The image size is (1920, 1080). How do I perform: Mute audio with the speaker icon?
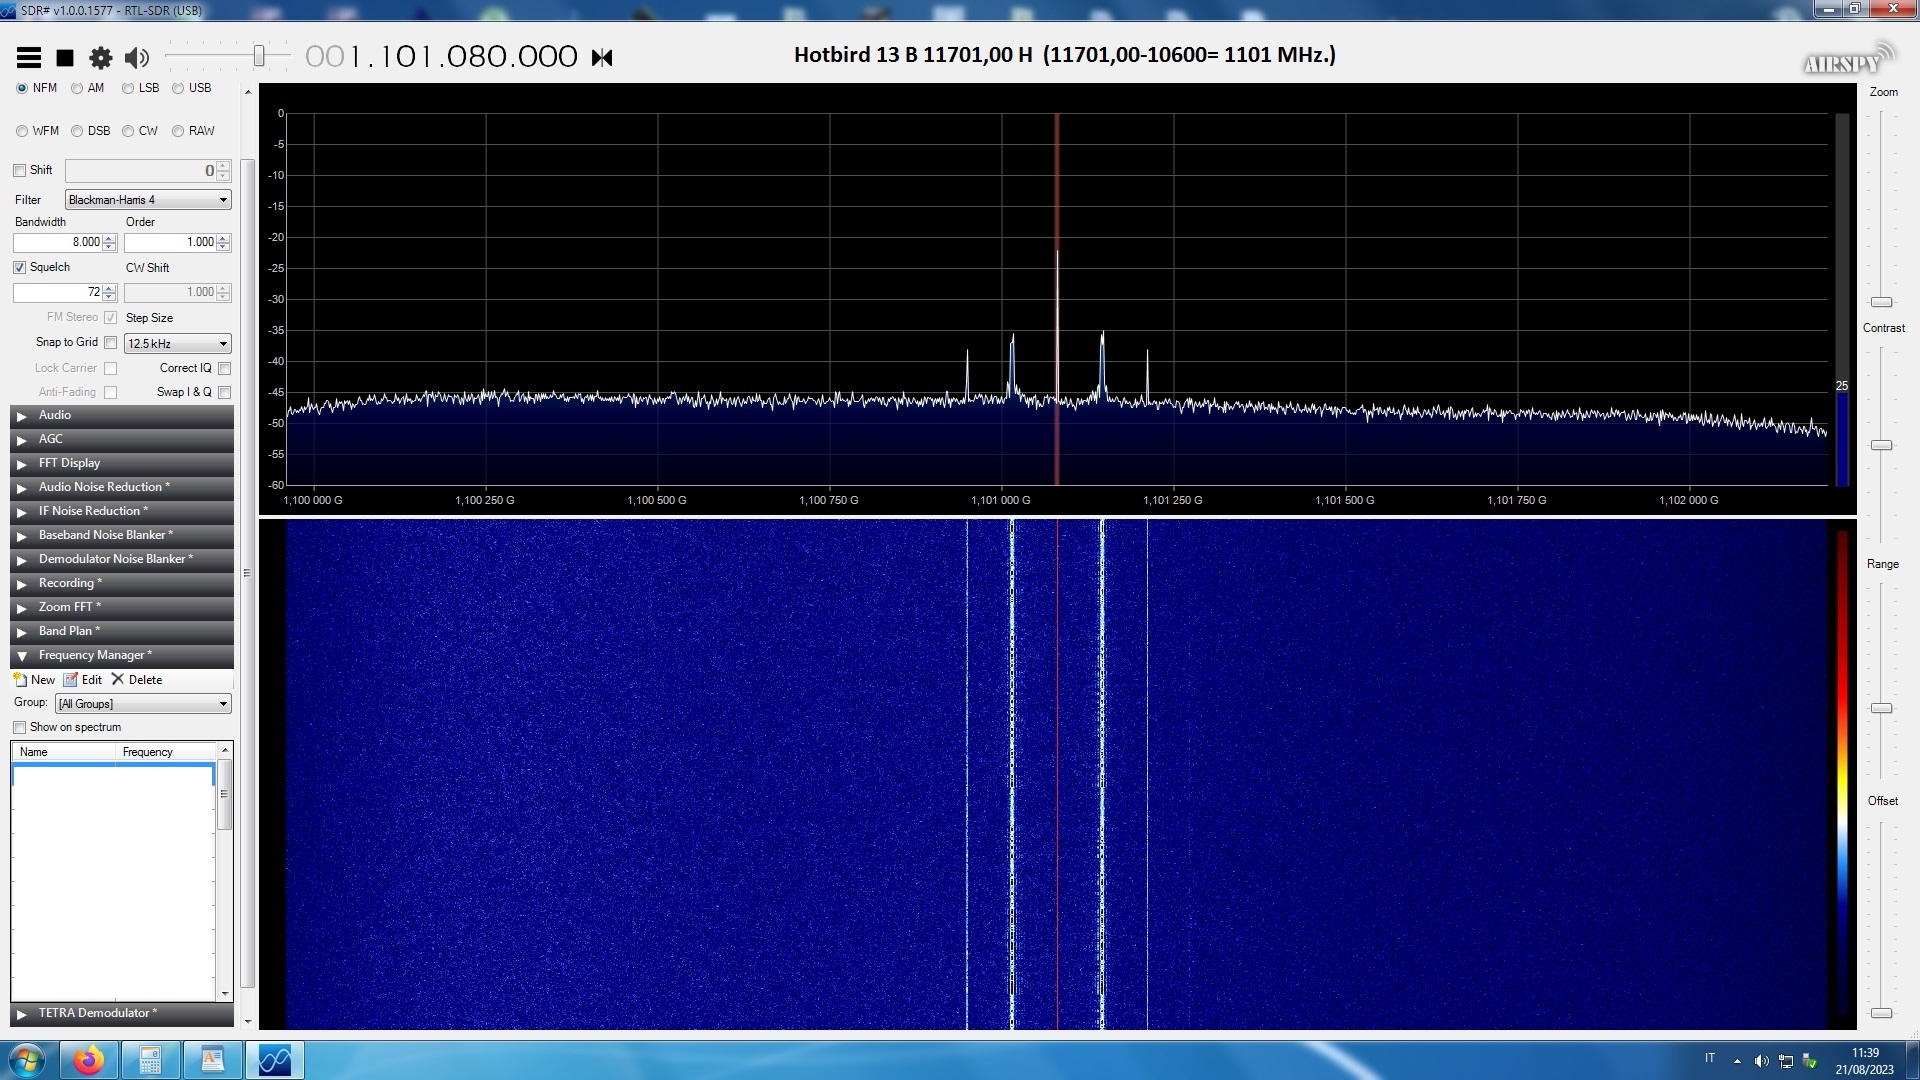pos(137,58)
